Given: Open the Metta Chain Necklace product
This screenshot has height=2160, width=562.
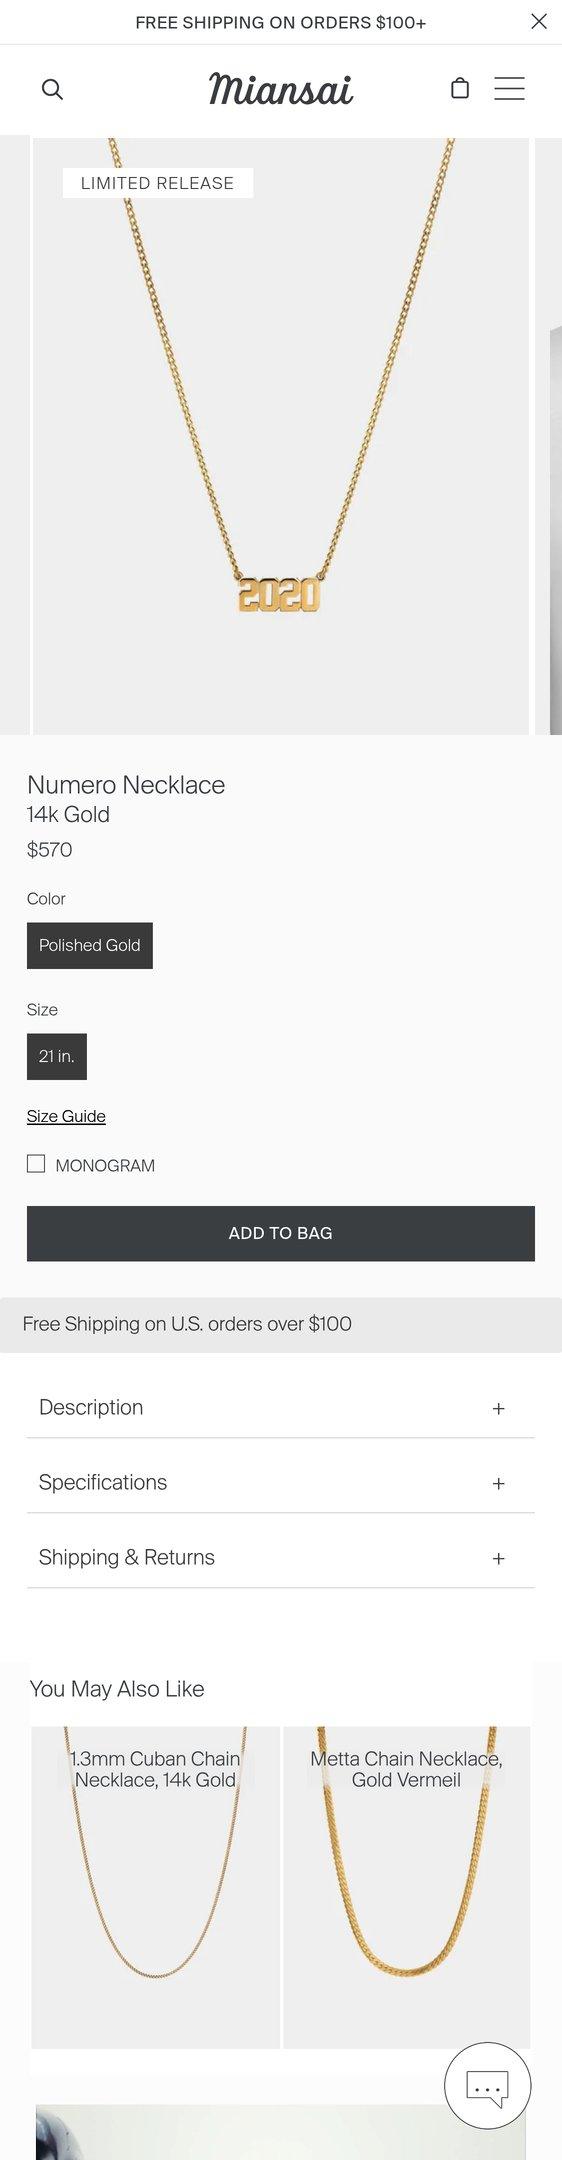Looking at the screenshot, I should (x=407, y=1886).
